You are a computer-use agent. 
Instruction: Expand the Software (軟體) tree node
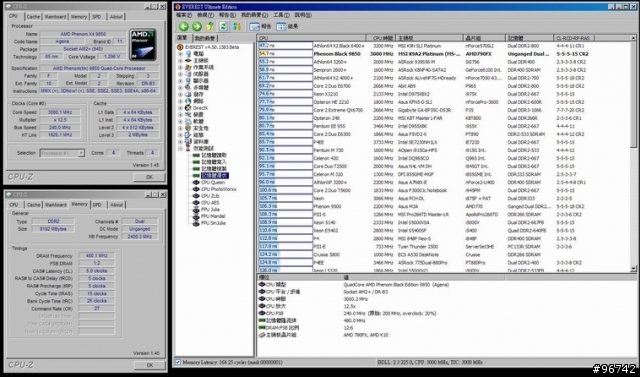(x=180, y=121)
